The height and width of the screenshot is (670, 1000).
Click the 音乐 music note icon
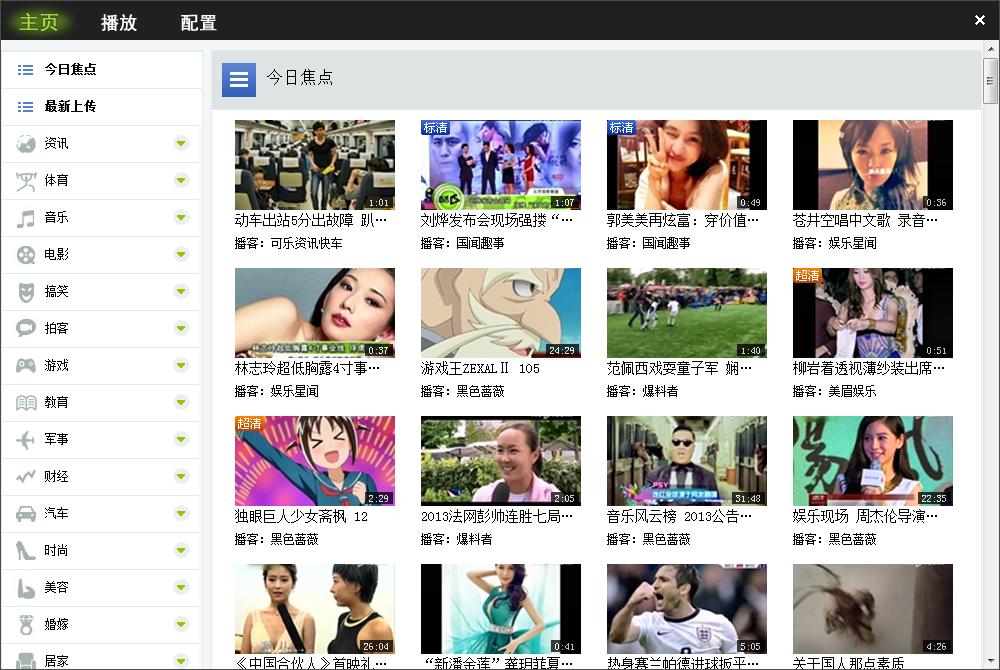pos(25,217)
